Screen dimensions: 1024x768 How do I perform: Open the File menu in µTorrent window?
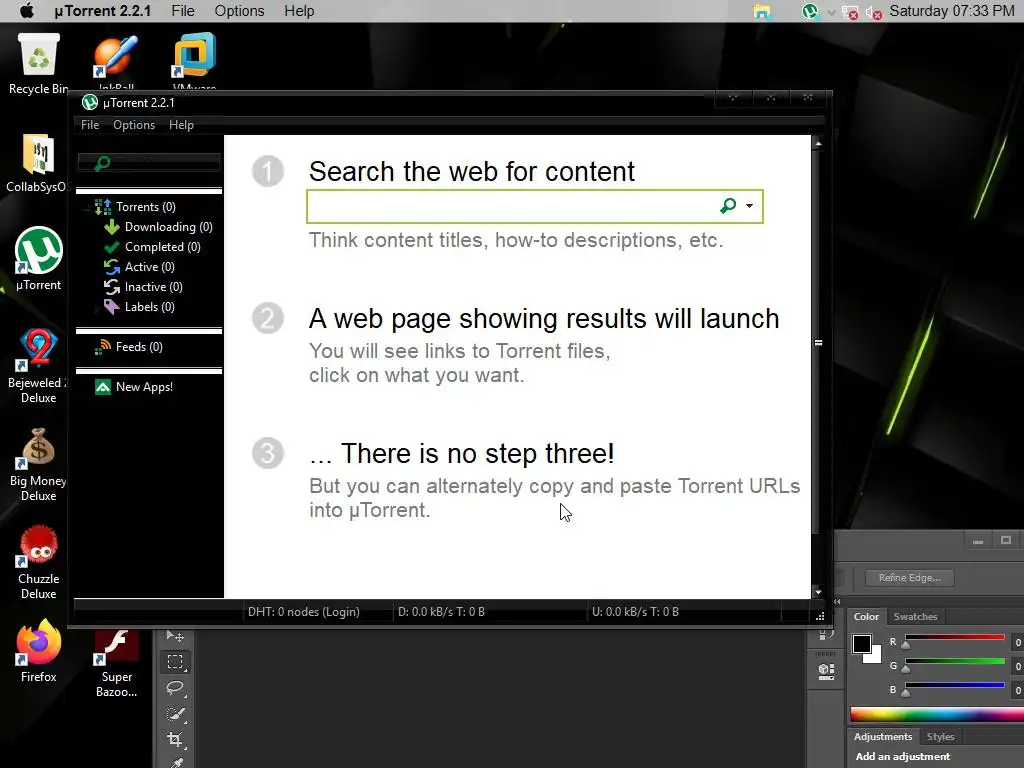click(x=90, y=125)
